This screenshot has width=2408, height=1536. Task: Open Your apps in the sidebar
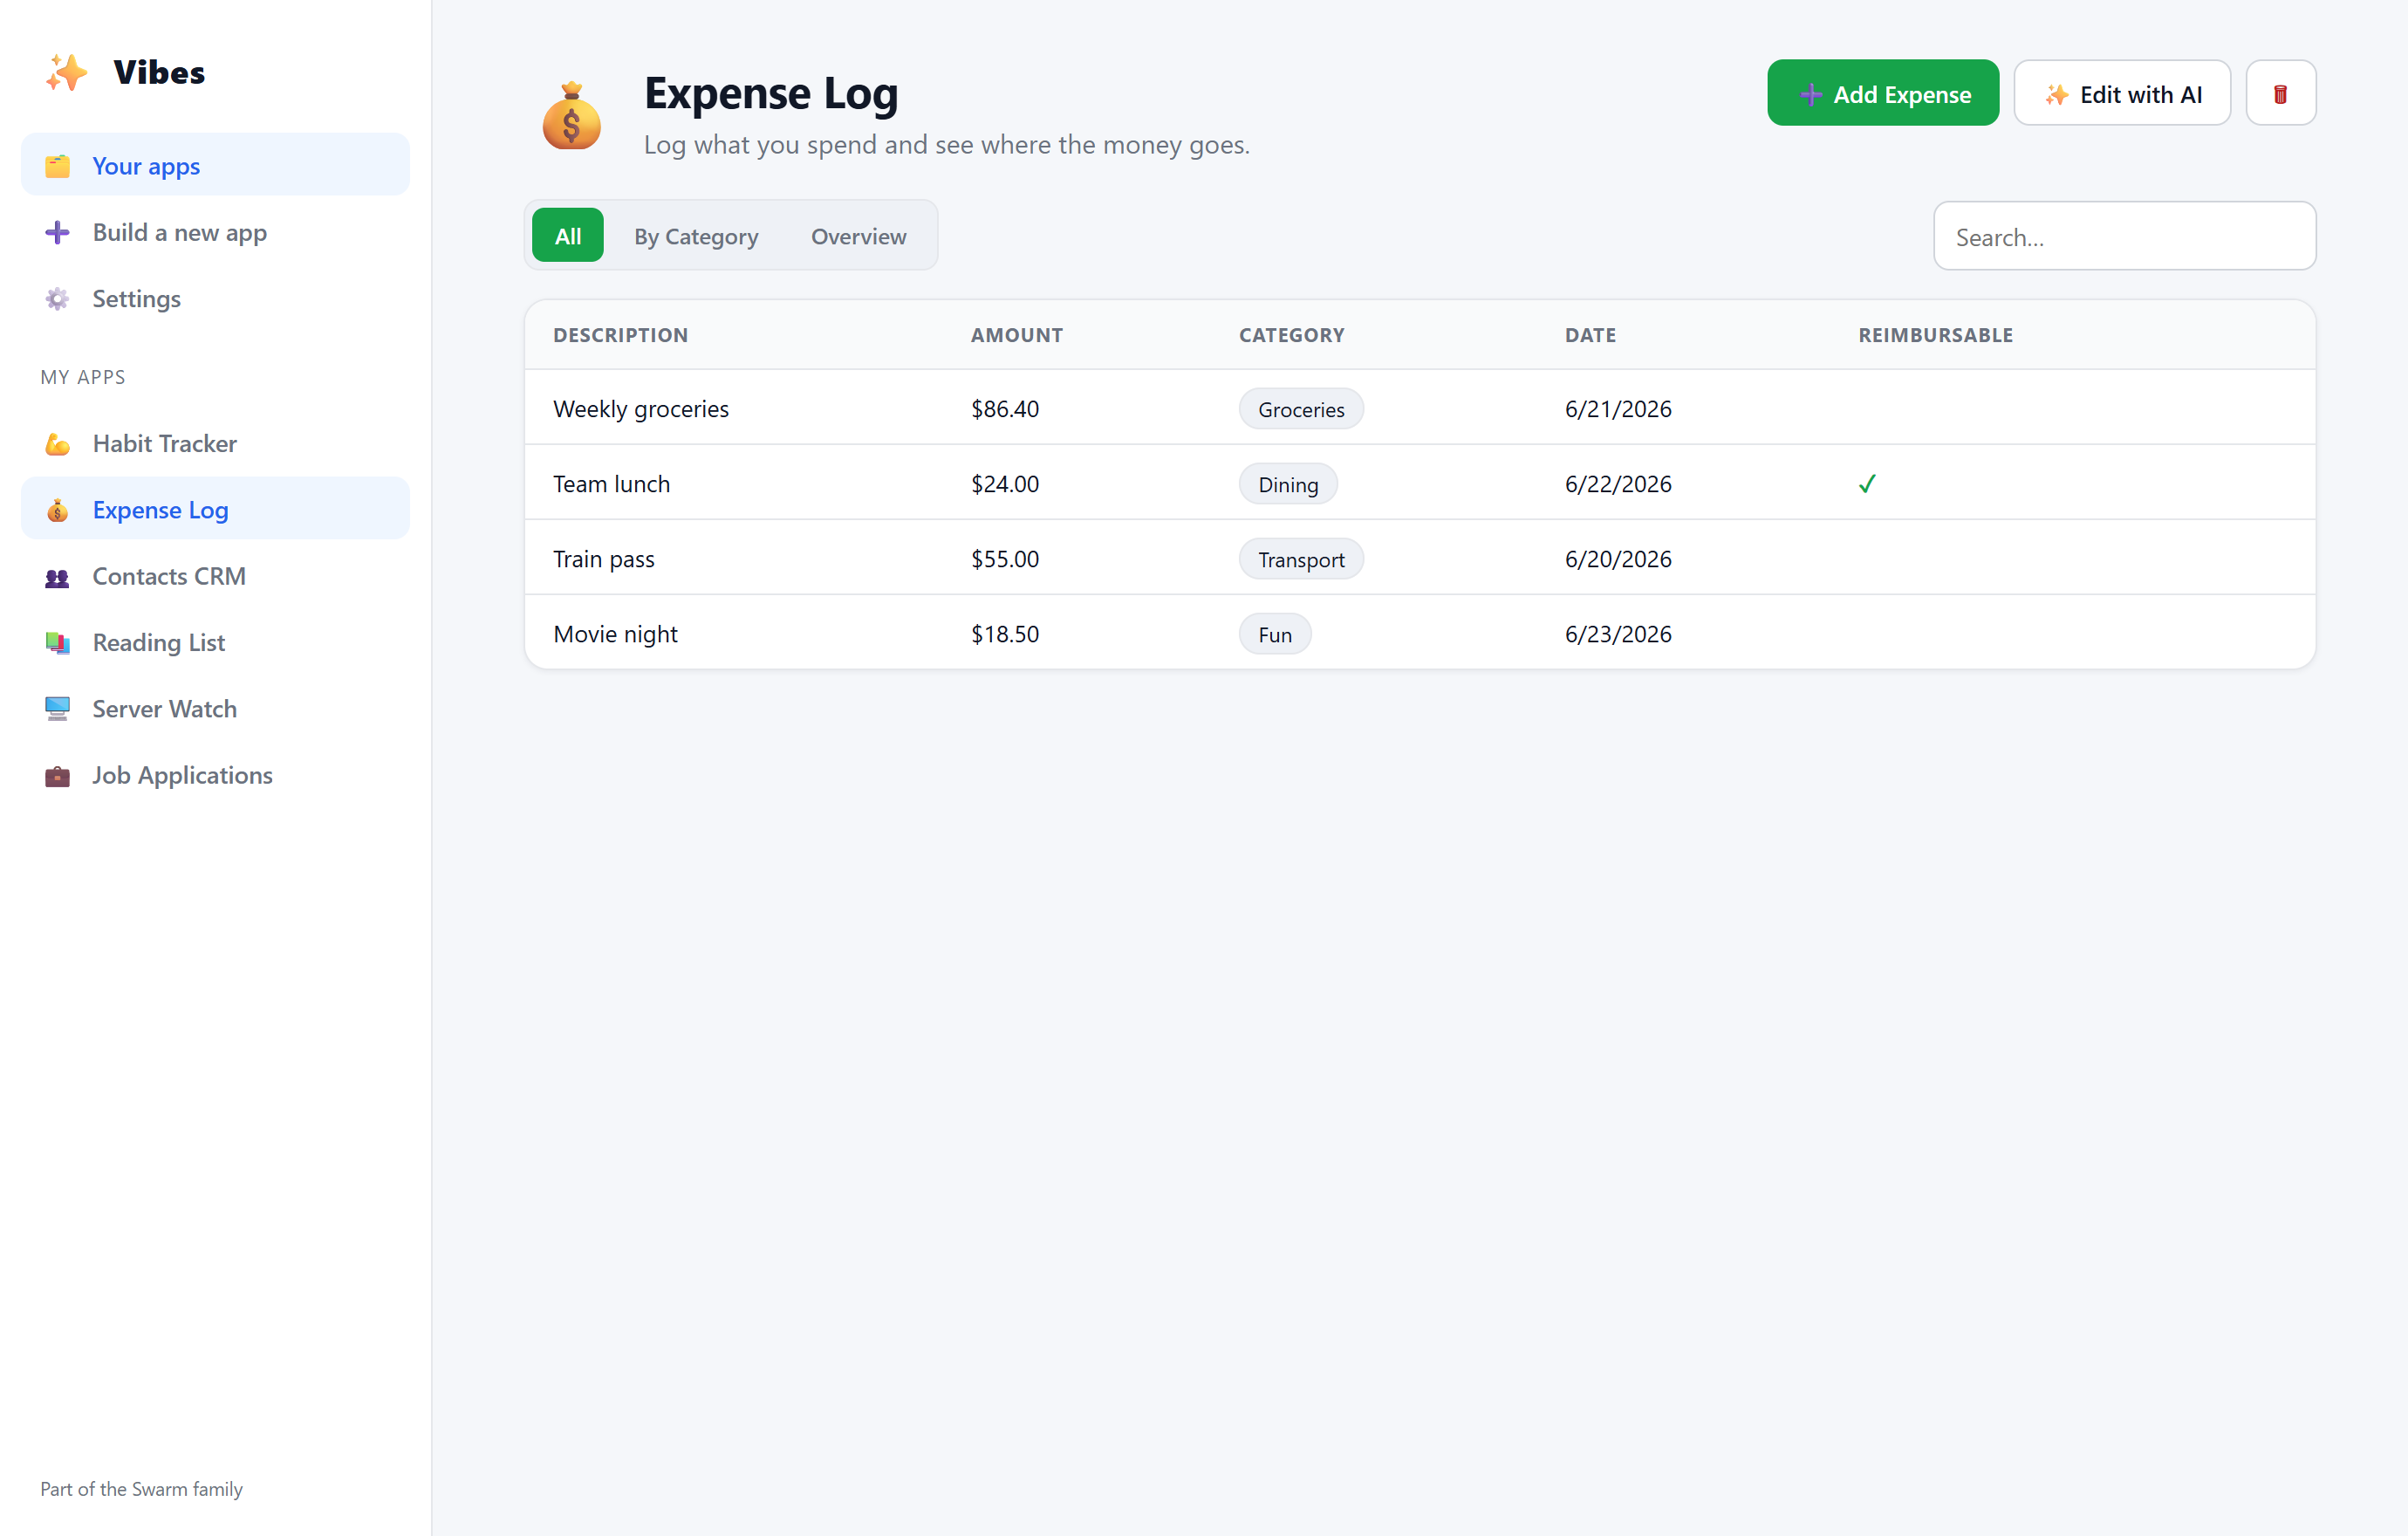[x=215, y=166]
